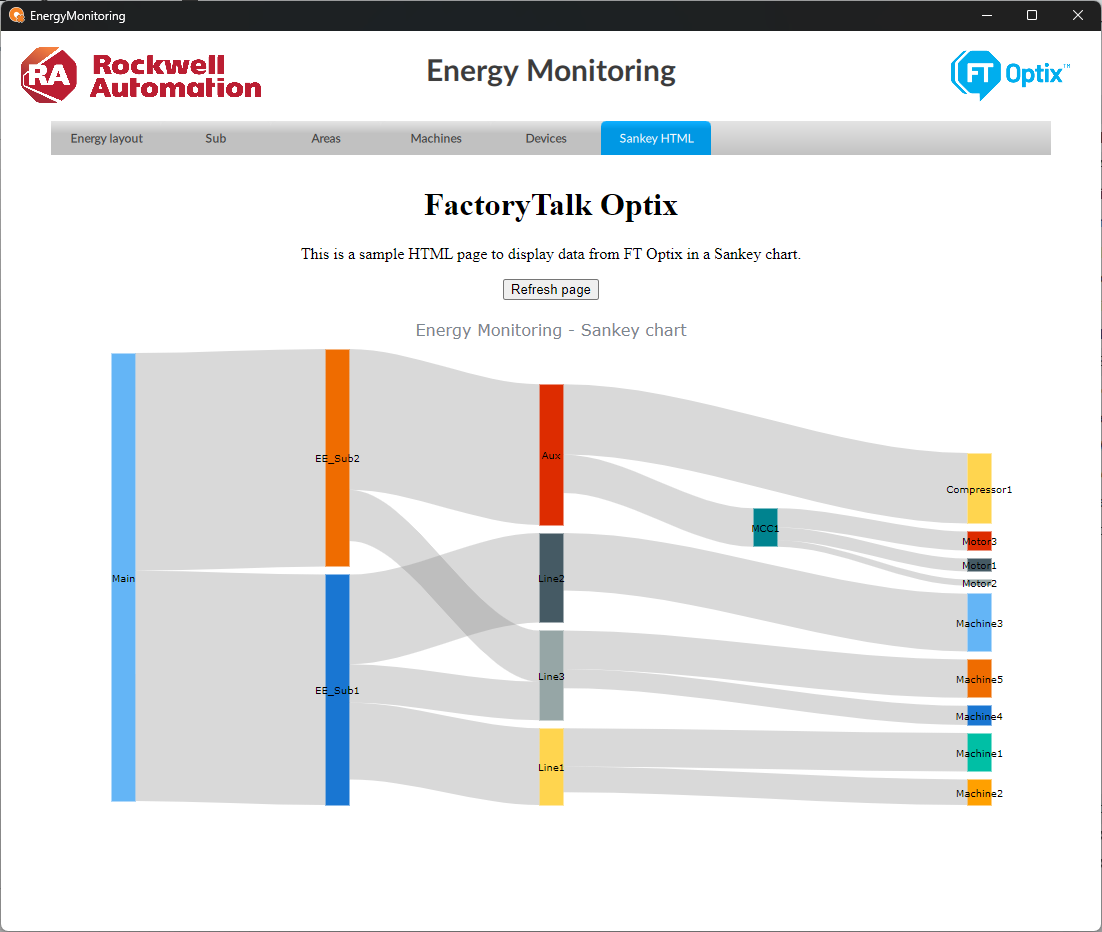Screen dimensions: 1102x932
Task: Switch to the Sub tab
Action: point(216,139)
